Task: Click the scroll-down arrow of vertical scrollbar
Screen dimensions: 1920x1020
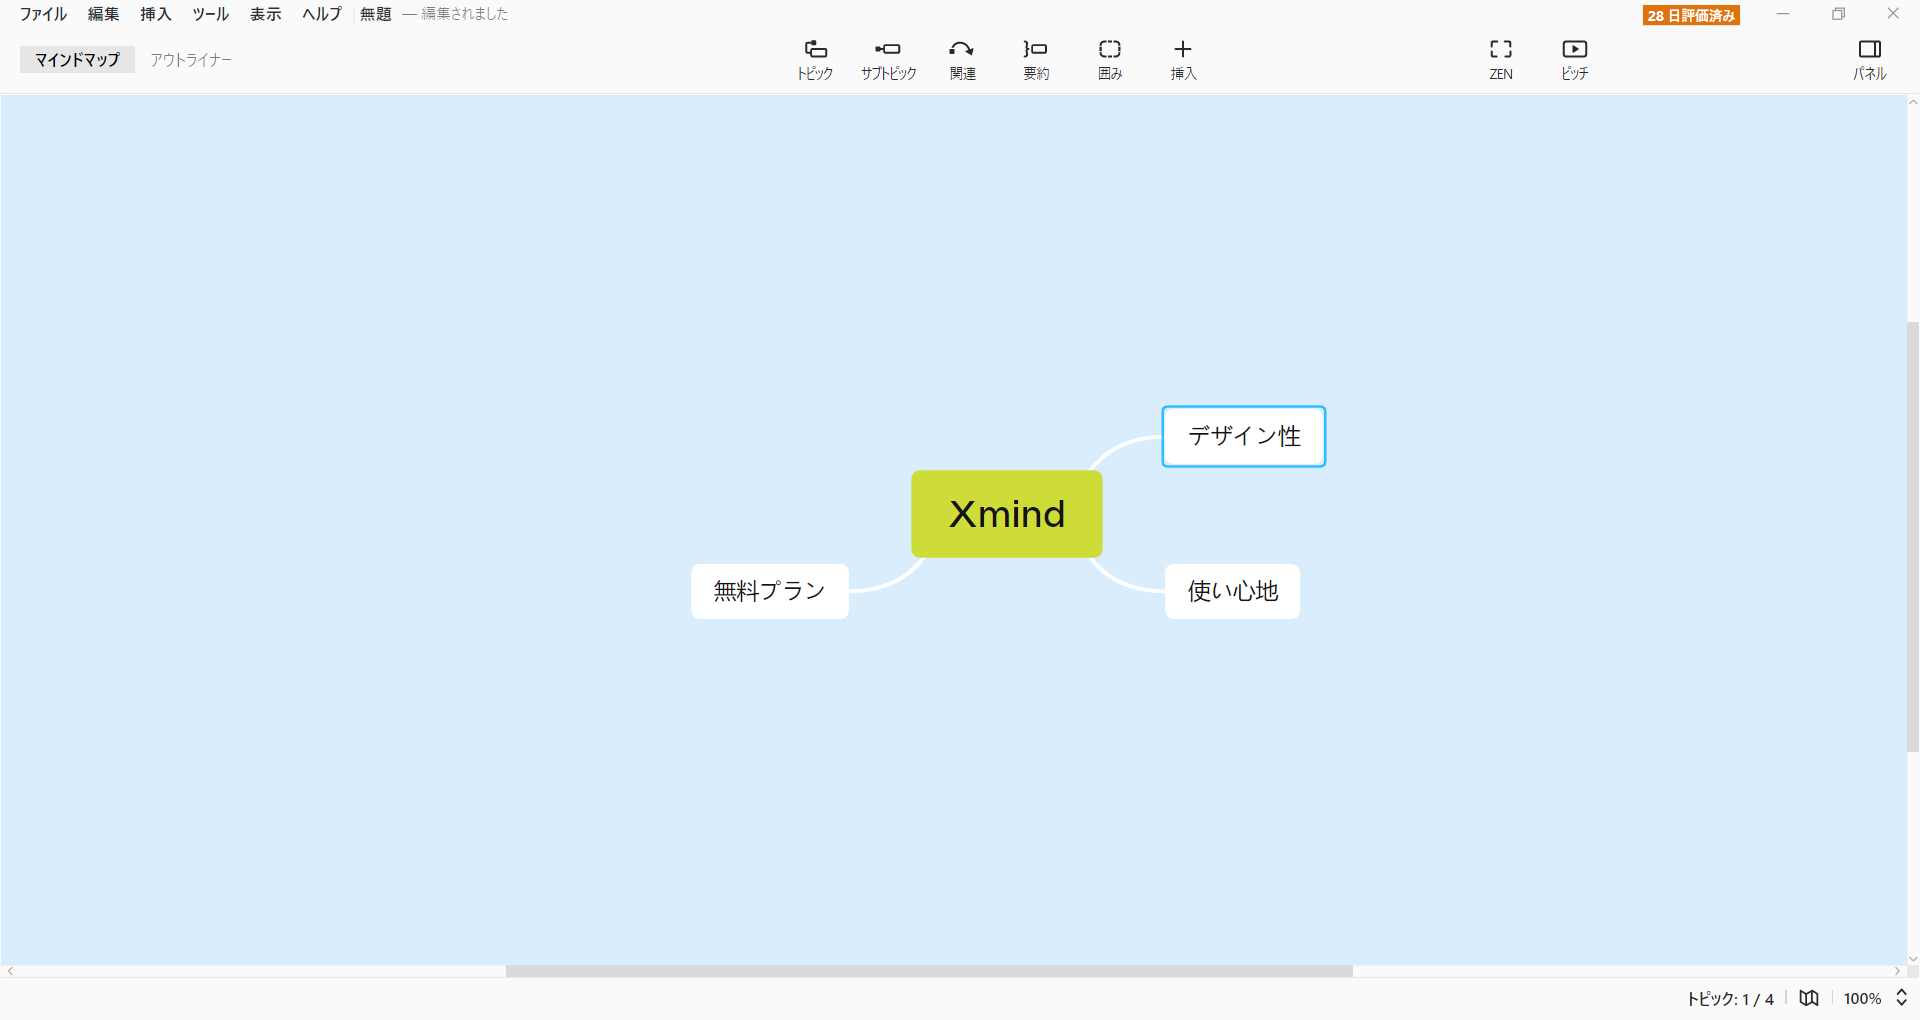Action: (x=1913, y=959)
